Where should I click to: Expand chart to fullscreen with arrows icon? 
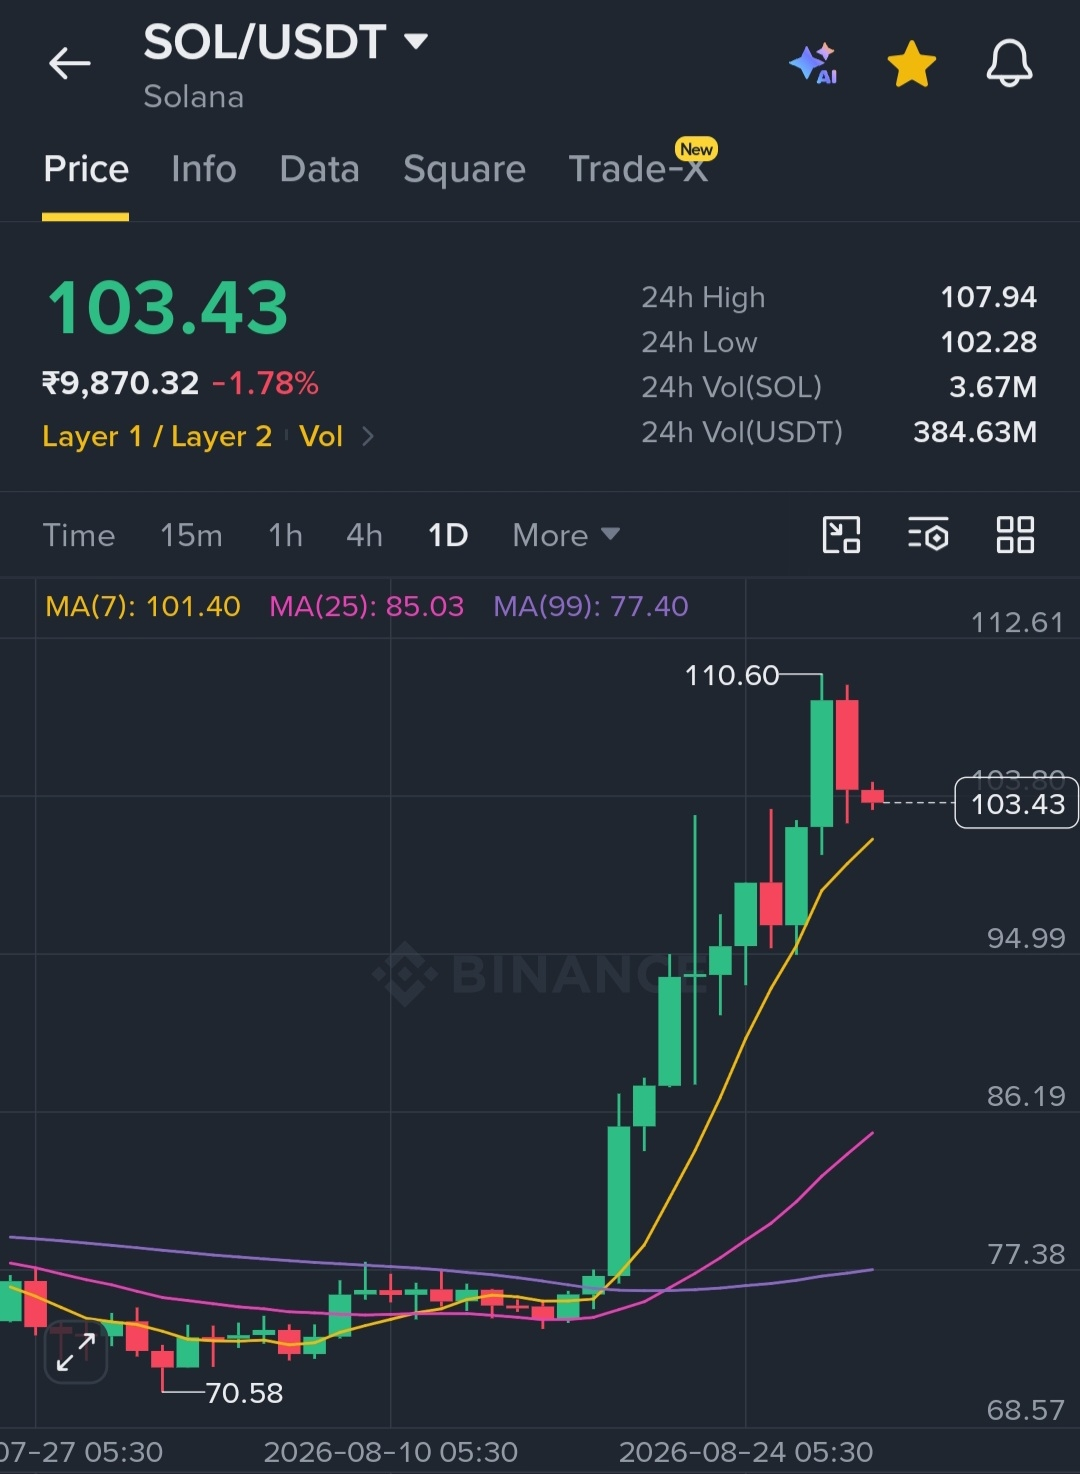coord(76,1352)
